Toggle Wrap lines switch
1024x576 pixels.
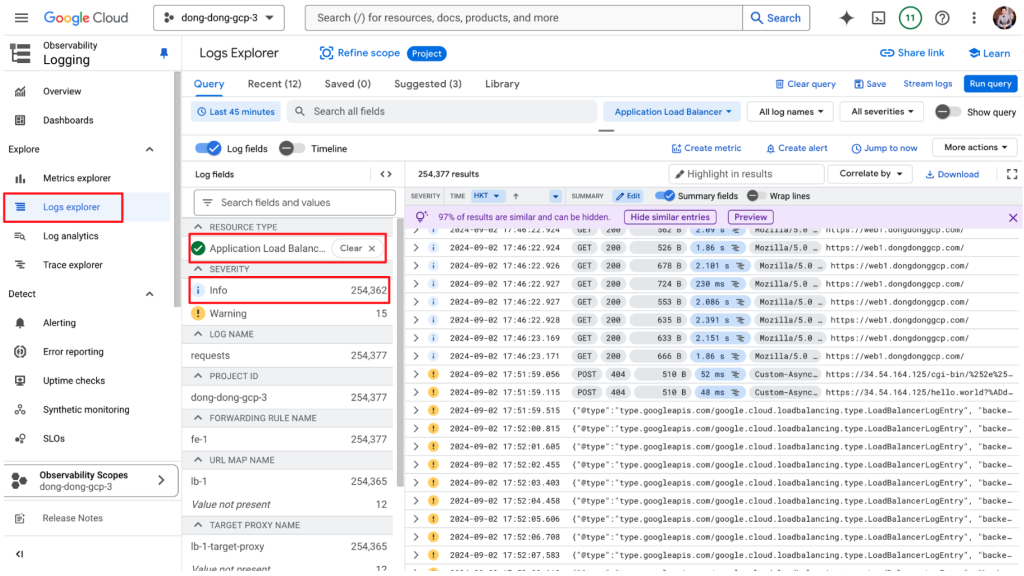click(x=756, y=195)
